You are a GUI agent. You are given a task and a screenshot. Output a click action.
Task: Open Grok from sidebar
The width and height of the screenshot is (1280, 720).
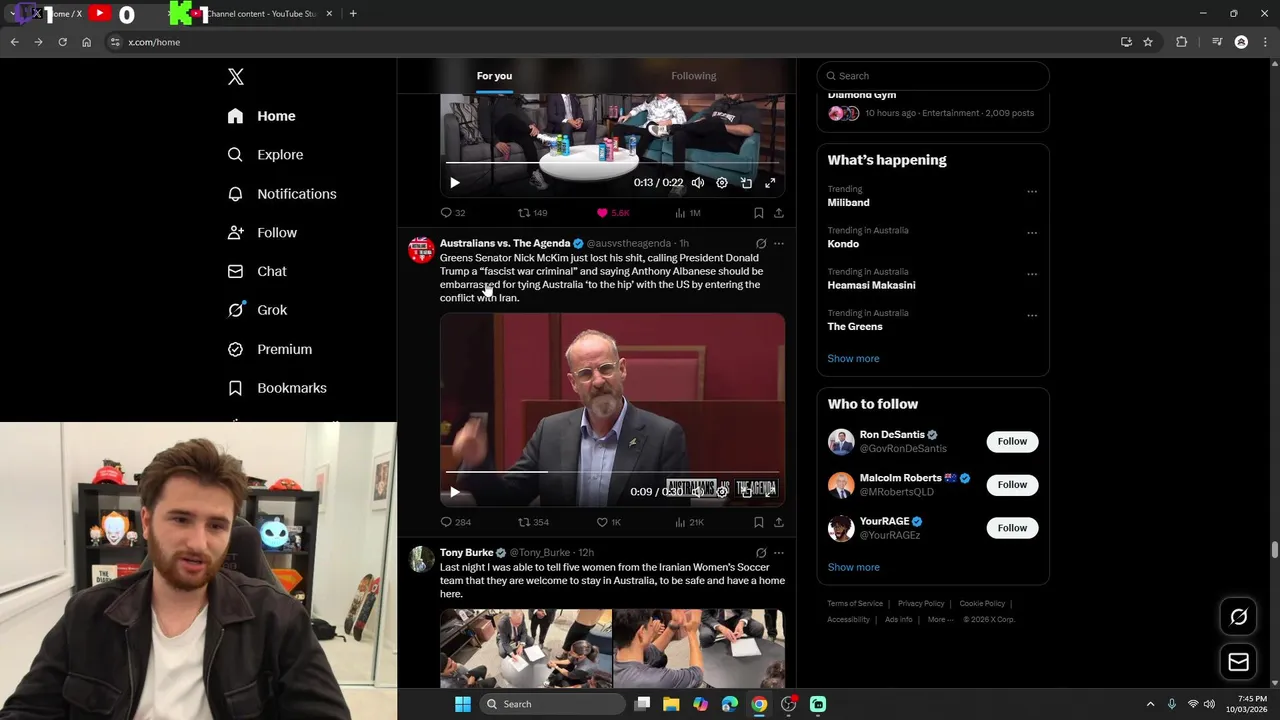tap(257, 310)
